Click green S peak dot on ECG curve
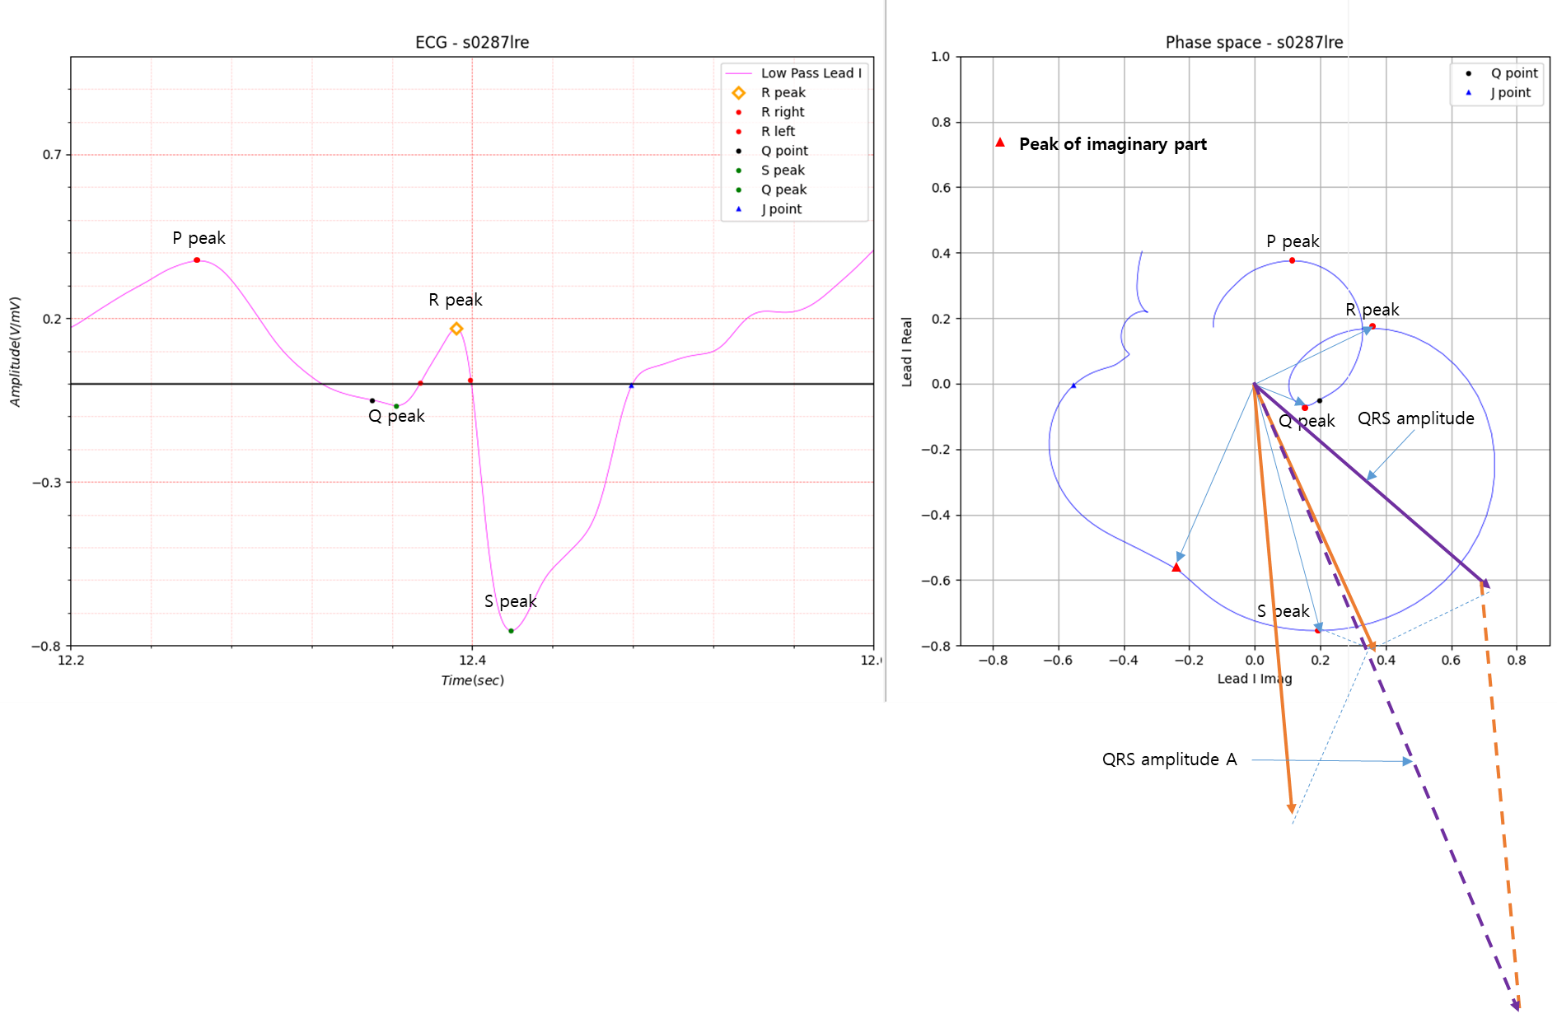Screen dimensions: 1557x1023 pos(511,631)
